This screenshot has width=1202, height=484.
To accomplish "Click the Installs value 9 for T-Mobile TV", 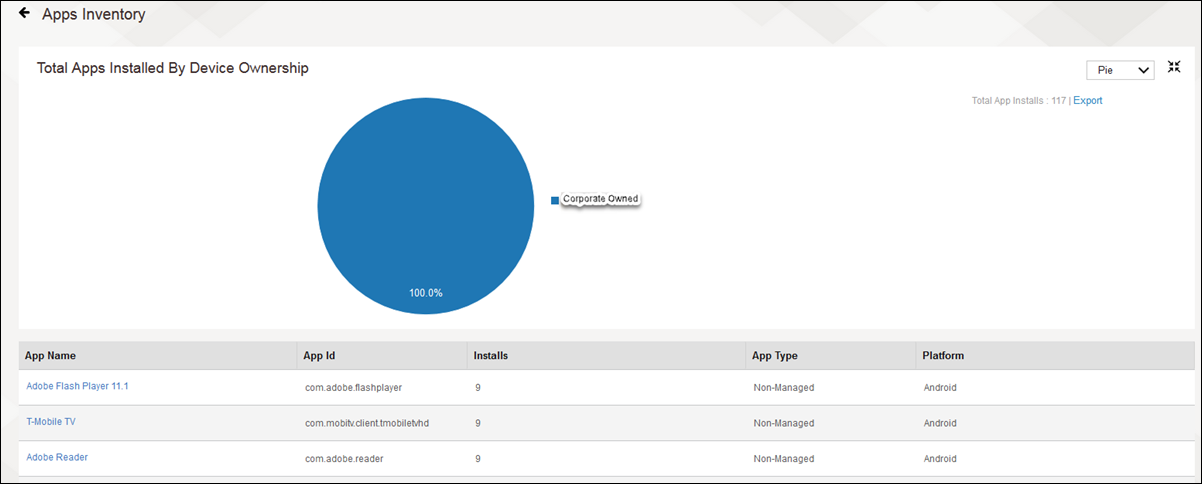I will click(478, 423).
